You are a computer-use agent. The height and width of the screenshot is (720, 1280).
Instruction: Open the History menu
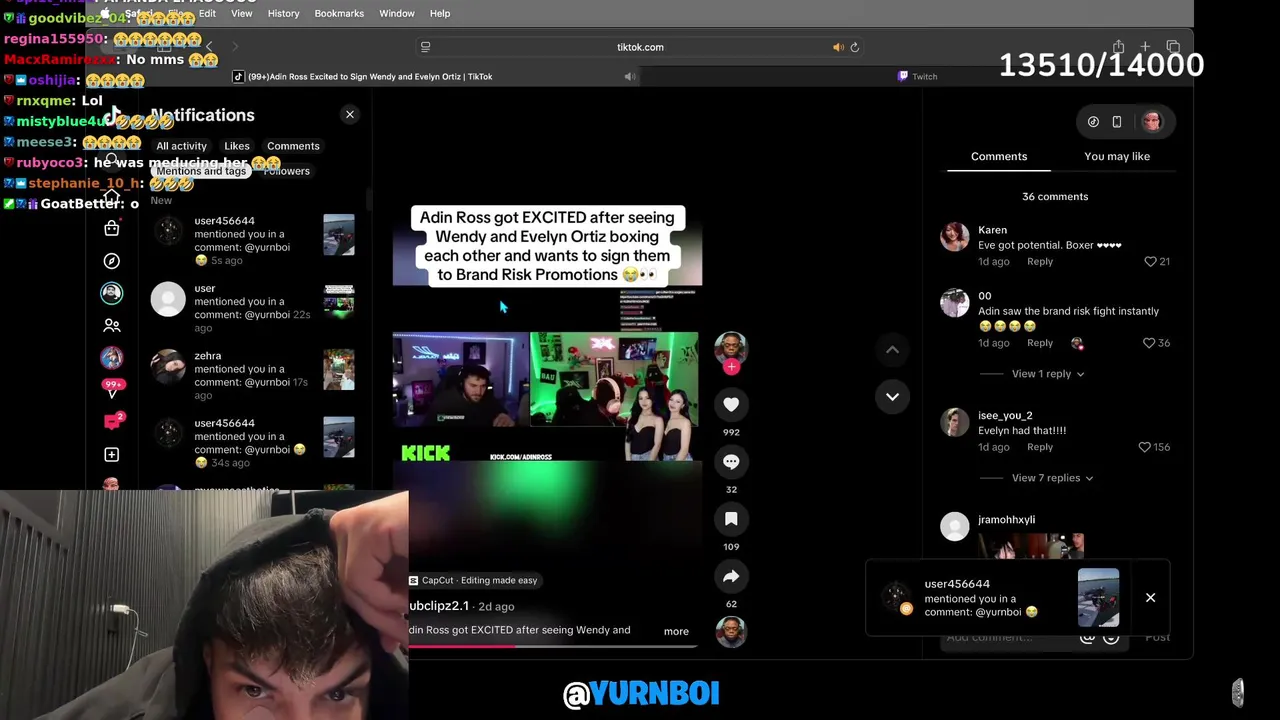[x=283, y=13]
